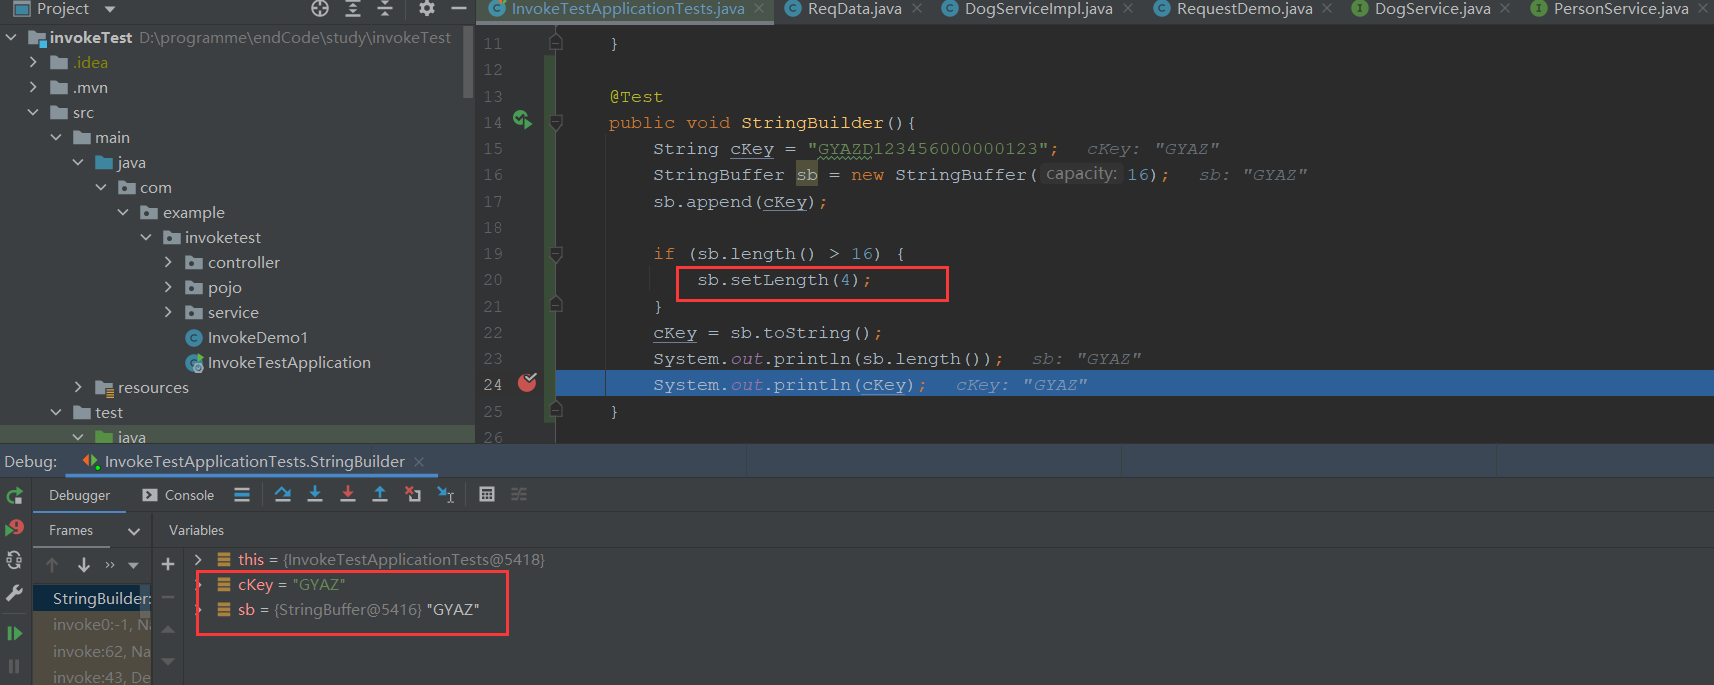Image resolution: width=1714 pixels, height=685 pixels.
Task: Click Force Step Into red arrow icon
Action: click(348, 494)
